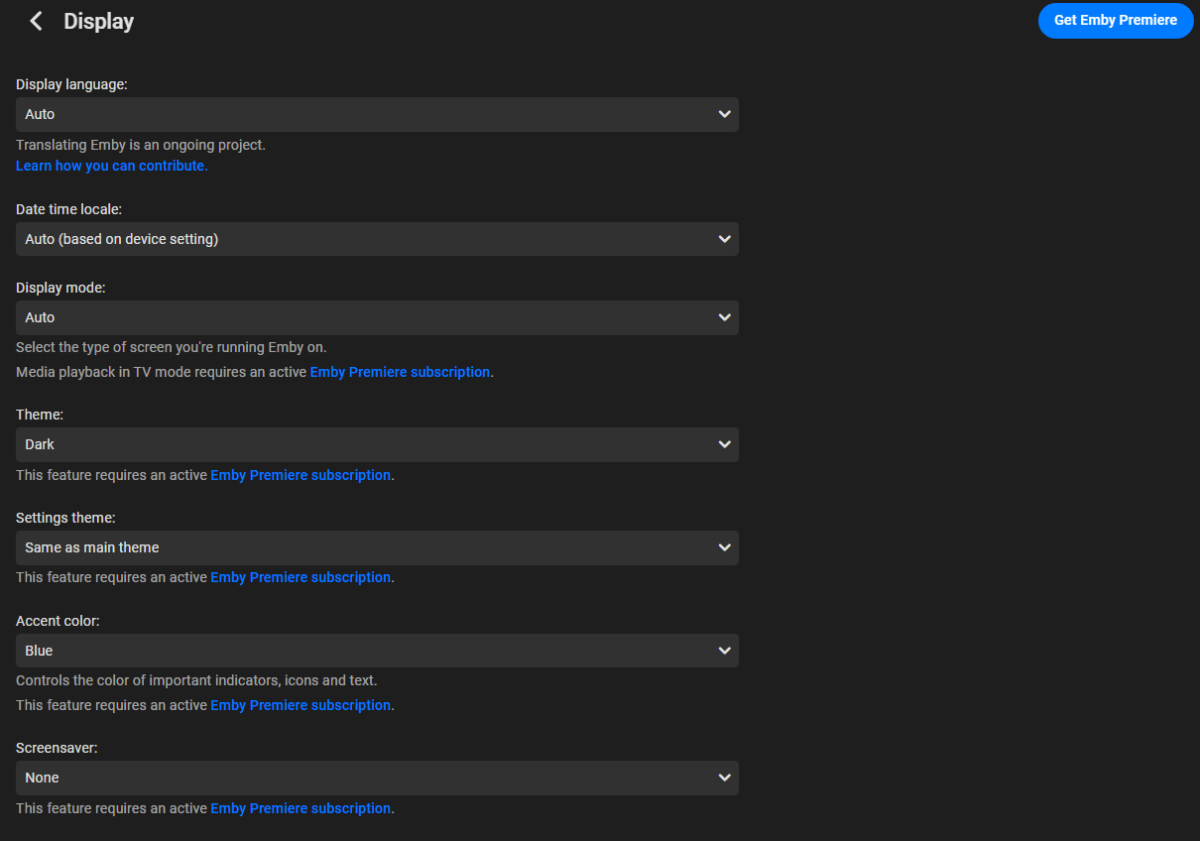Click the chevron on Theme dropdown
The width and height of the screenshot is (1200, 841).
[x=724, y=444]
